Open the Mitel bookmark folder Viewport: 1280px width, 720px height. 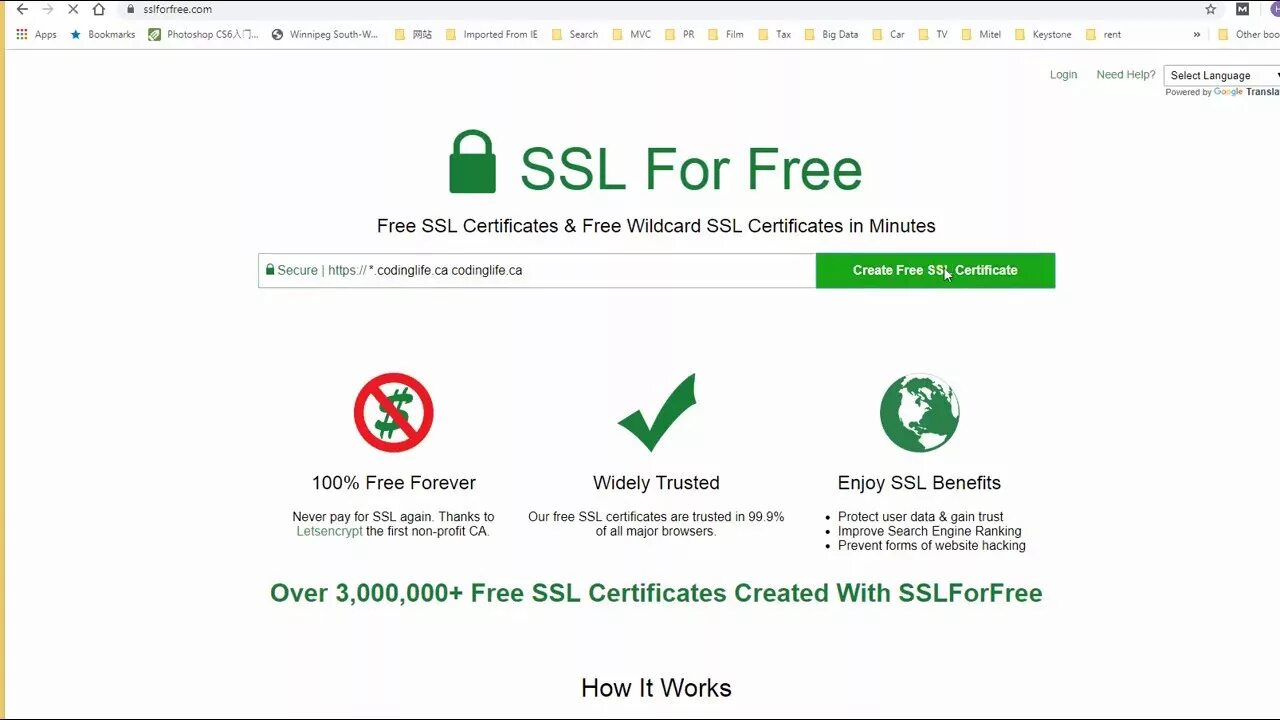981,34
